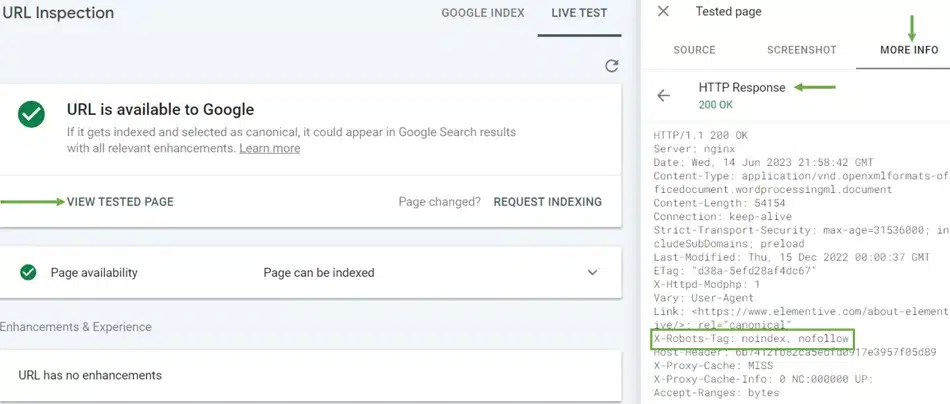Click the Tested page panel title
Screen dimensions: 950x404
pyautogui.click(x=728, y=12)
